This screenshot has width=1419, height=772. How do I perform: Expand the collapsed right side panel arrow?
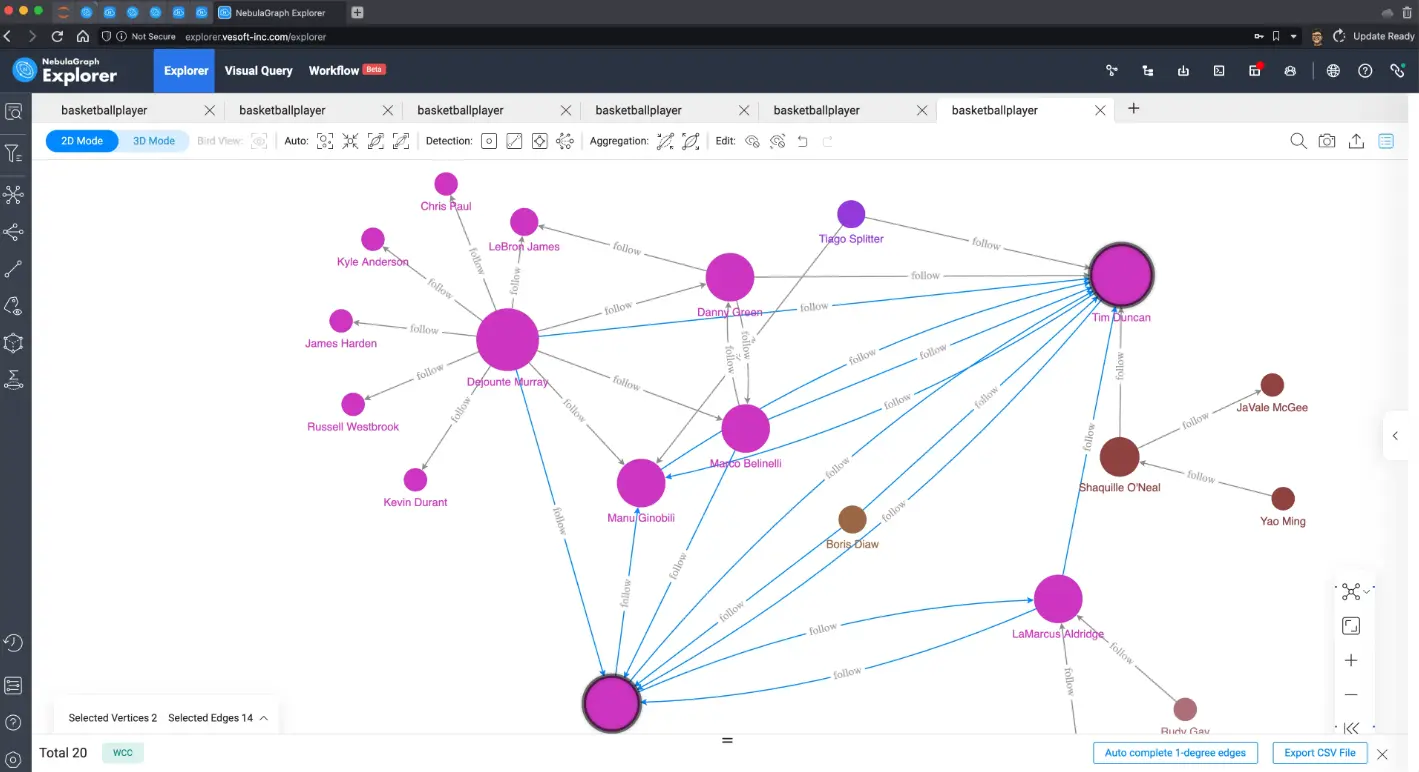click(x=1395, y=436)
